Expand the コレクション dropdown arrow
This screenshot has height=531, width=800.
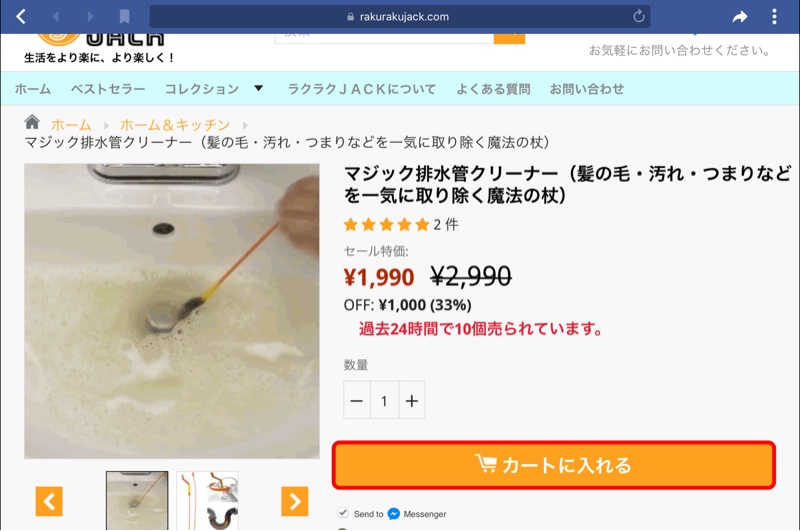259,88
